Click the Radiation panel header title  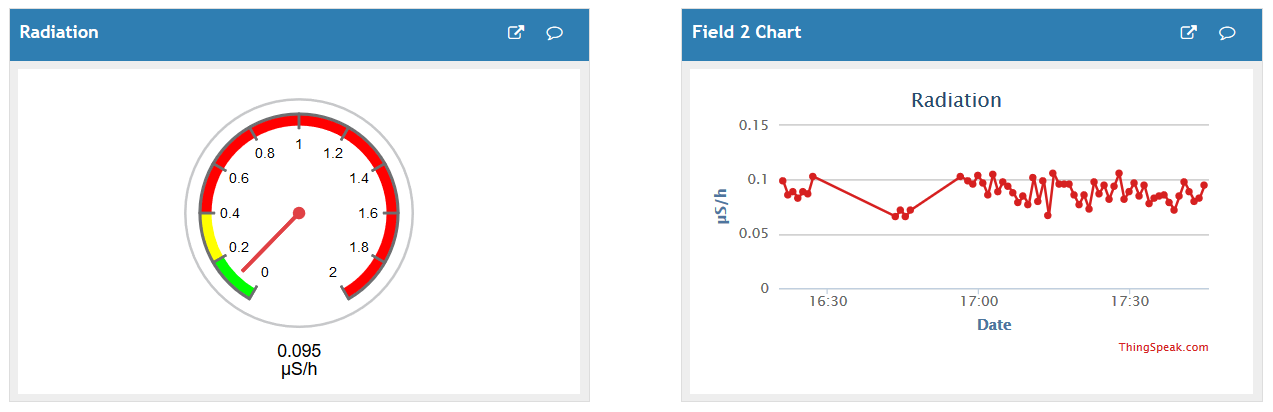coord(59,32)
